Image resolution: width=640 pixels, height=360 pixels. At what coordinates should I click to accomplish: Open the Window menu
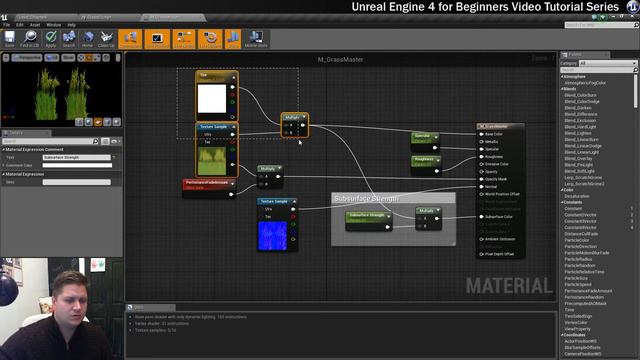(53, 25)
